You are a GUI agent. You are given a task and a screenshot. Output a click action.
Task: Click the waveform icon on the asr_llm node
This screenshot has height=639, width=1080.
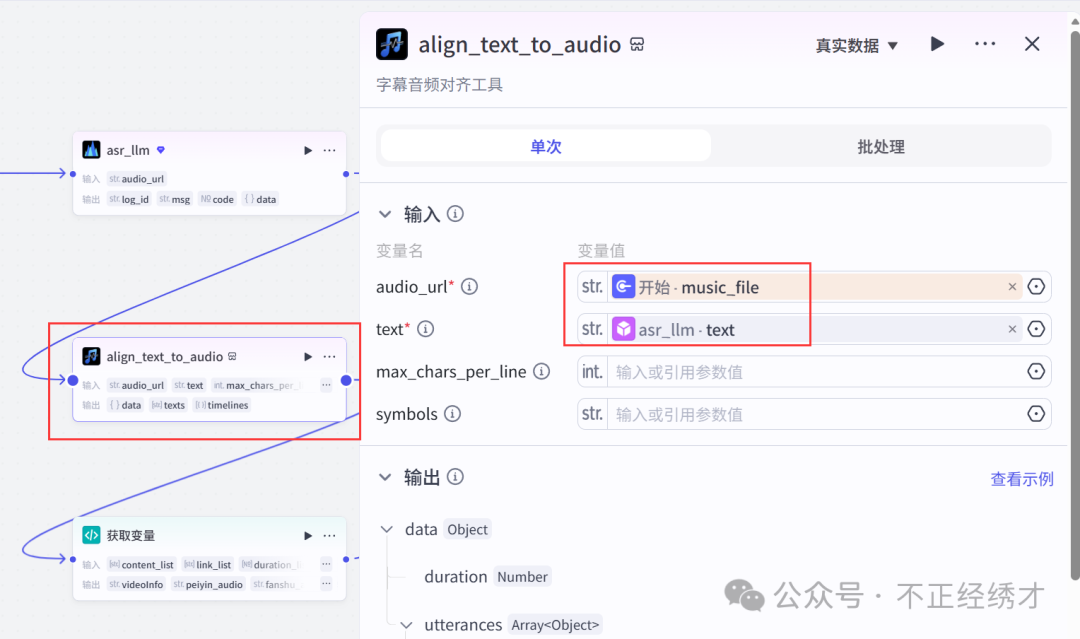tap(92, 149)
